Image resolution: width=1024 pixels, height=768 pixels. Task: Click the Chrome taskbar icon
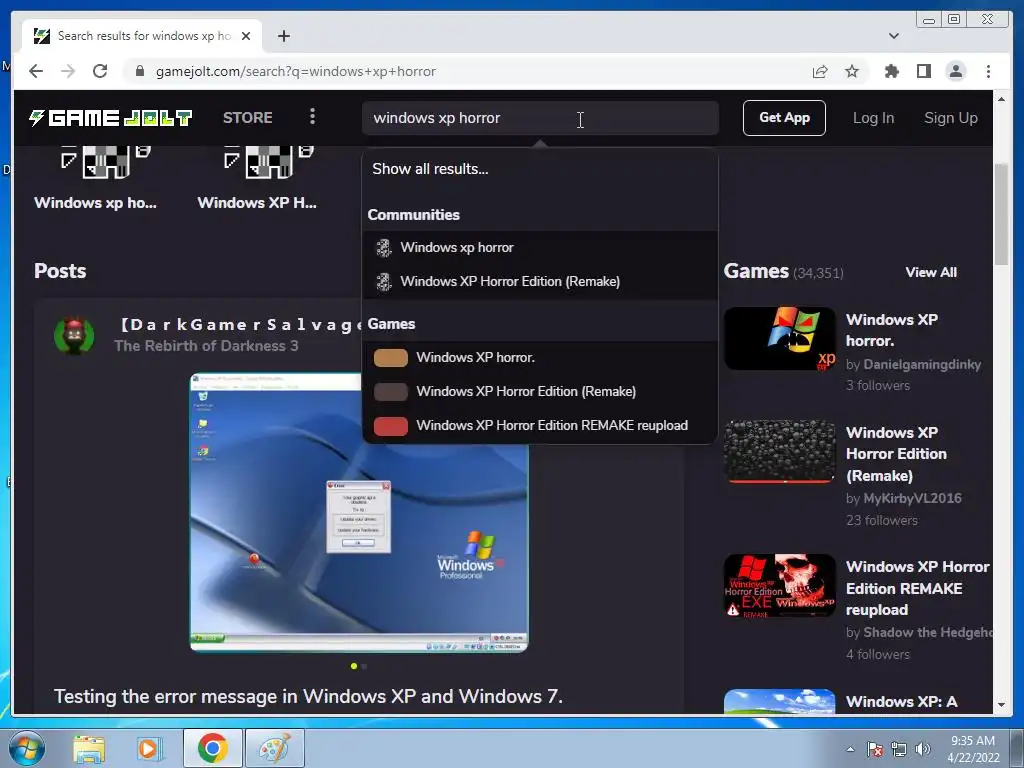pos(213,748)
